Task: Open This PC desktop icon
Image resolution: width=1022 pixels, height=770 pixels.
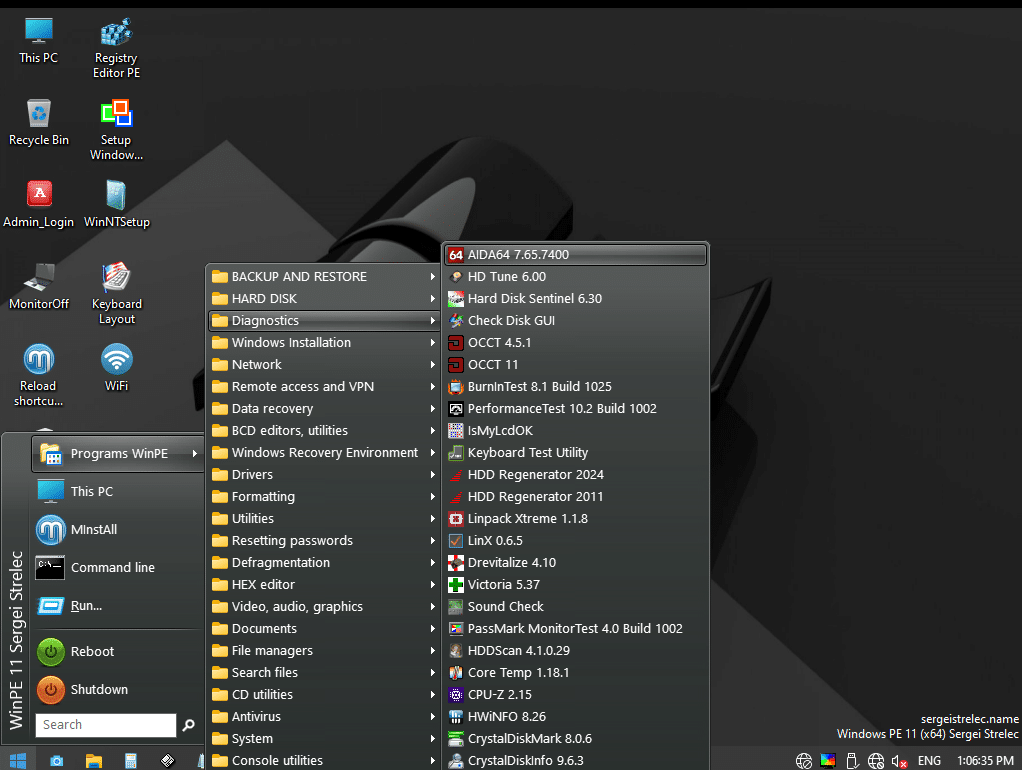Action: 38,40
